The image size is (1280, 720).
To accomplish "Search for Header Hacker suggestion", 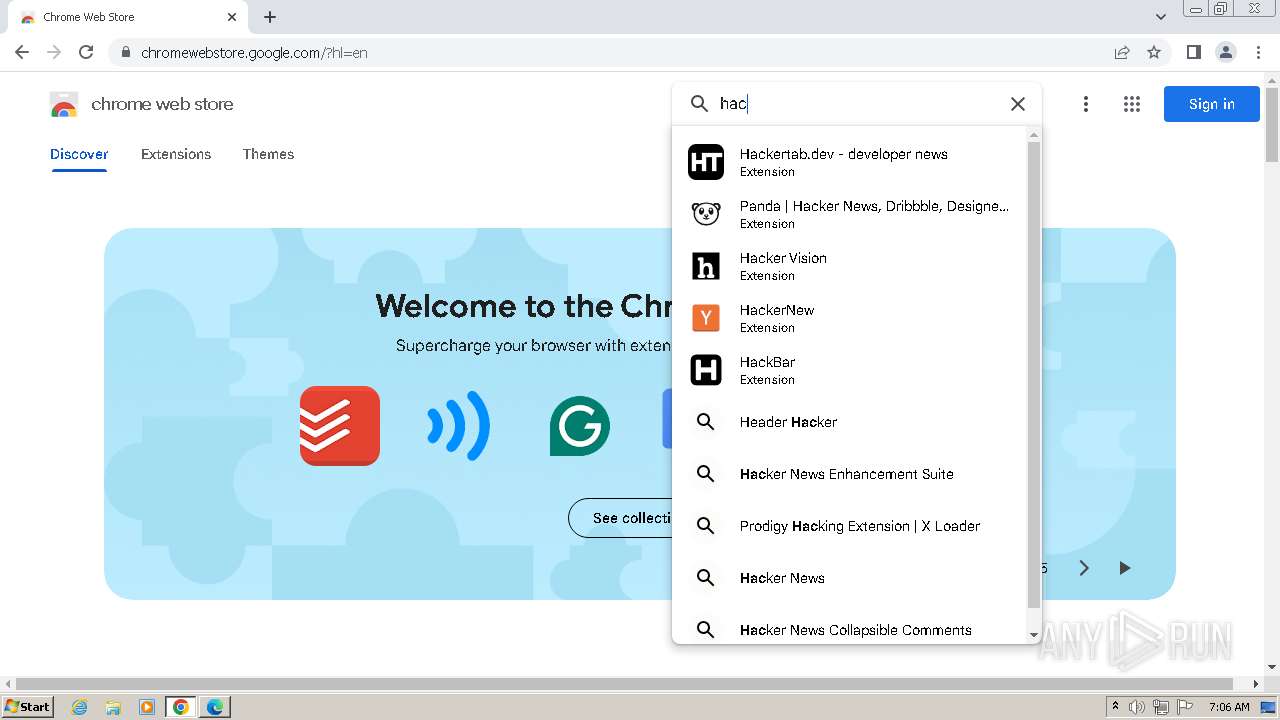I will (850, 422).
